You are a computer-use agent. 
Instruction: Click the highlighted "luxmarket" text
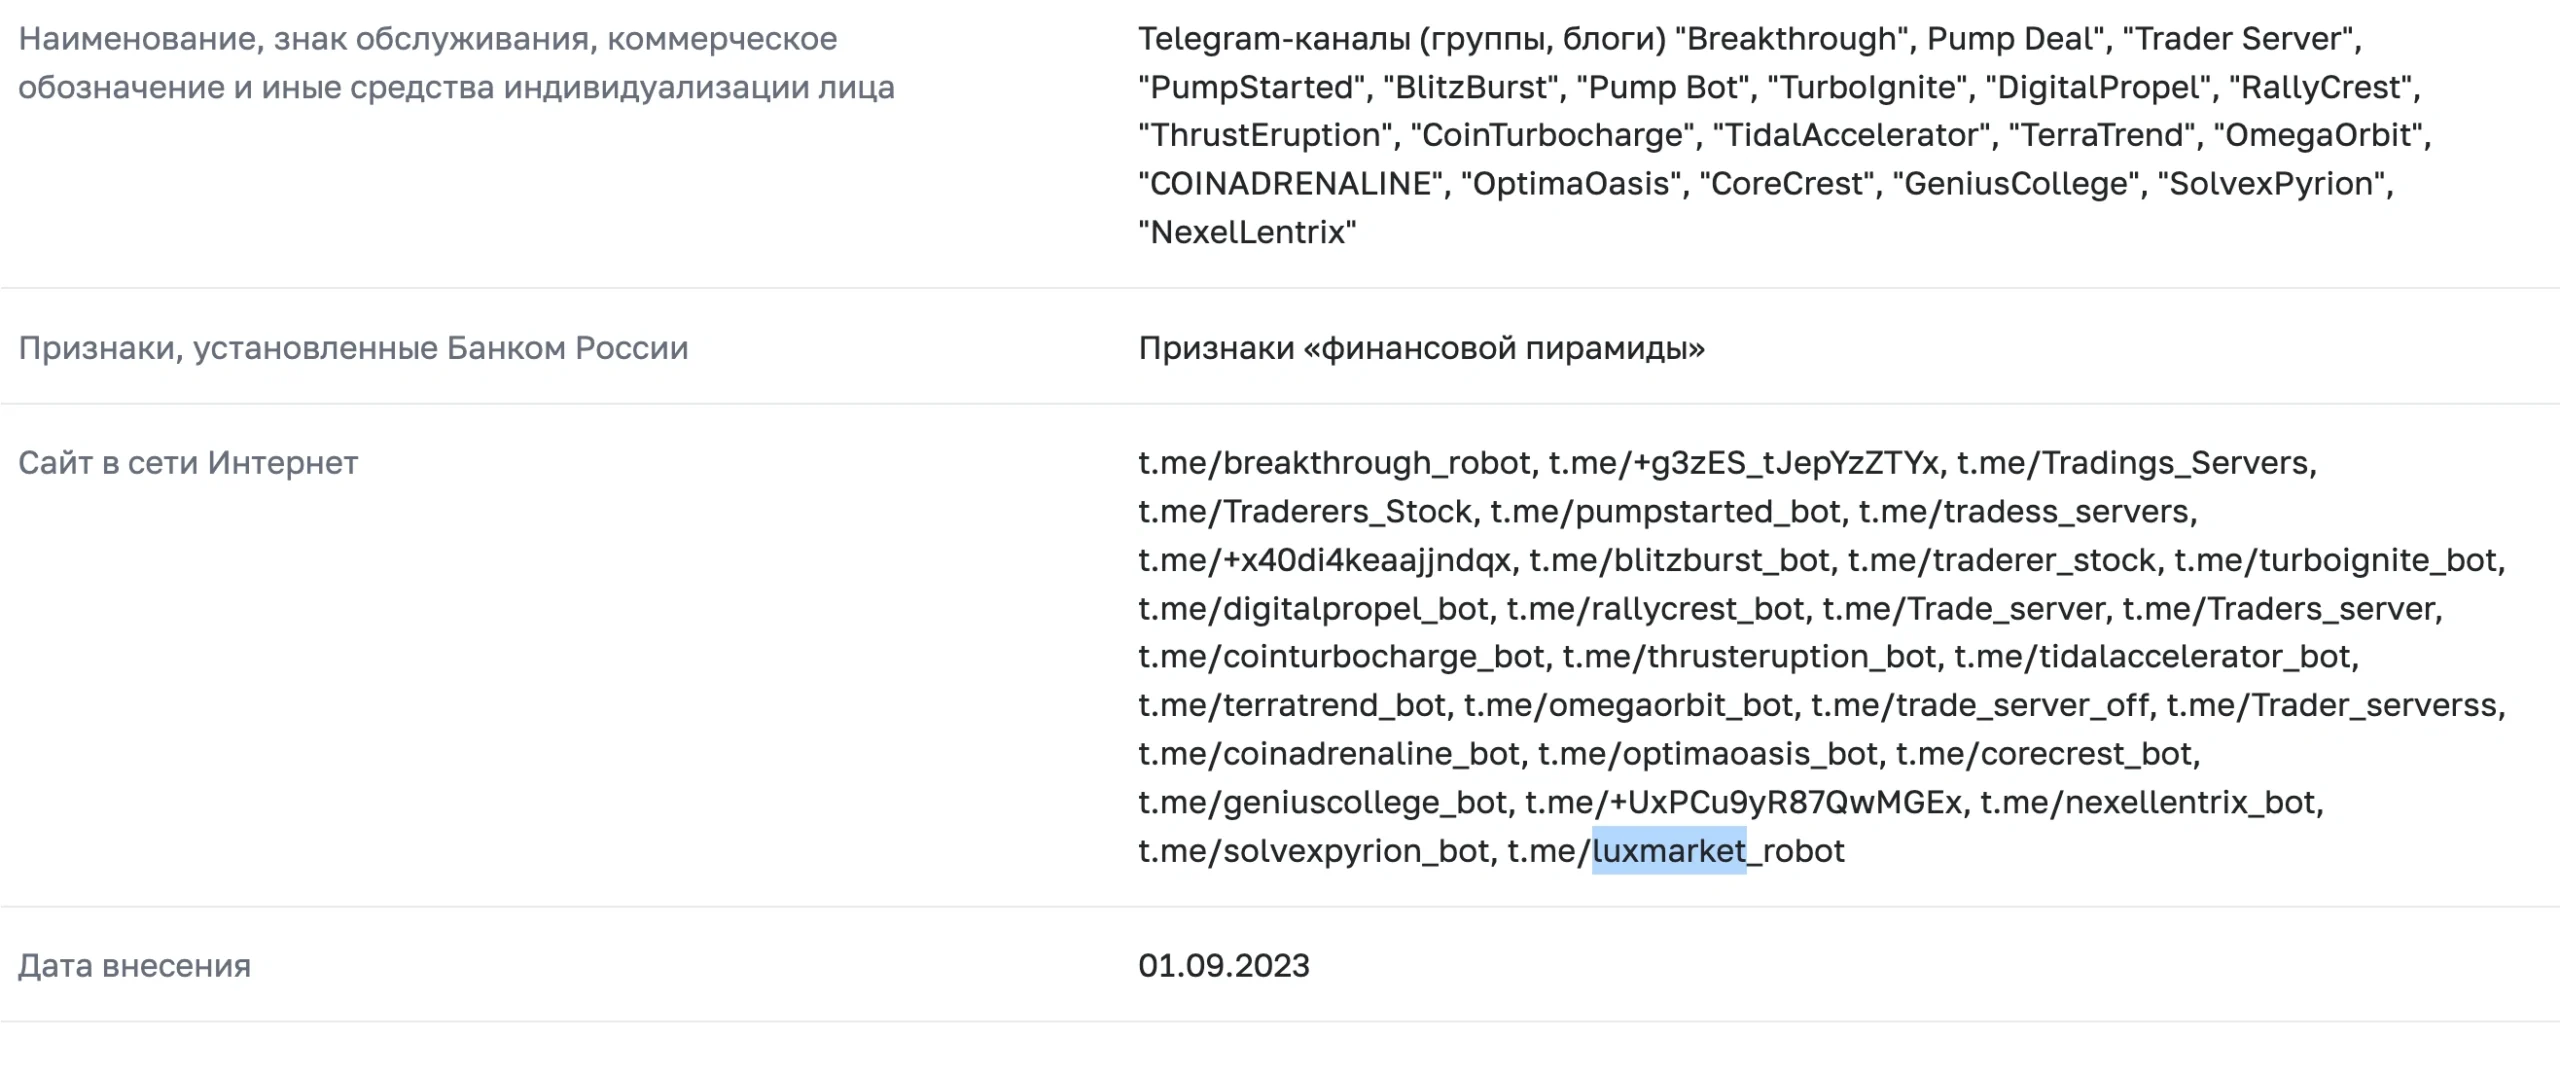1668,851
